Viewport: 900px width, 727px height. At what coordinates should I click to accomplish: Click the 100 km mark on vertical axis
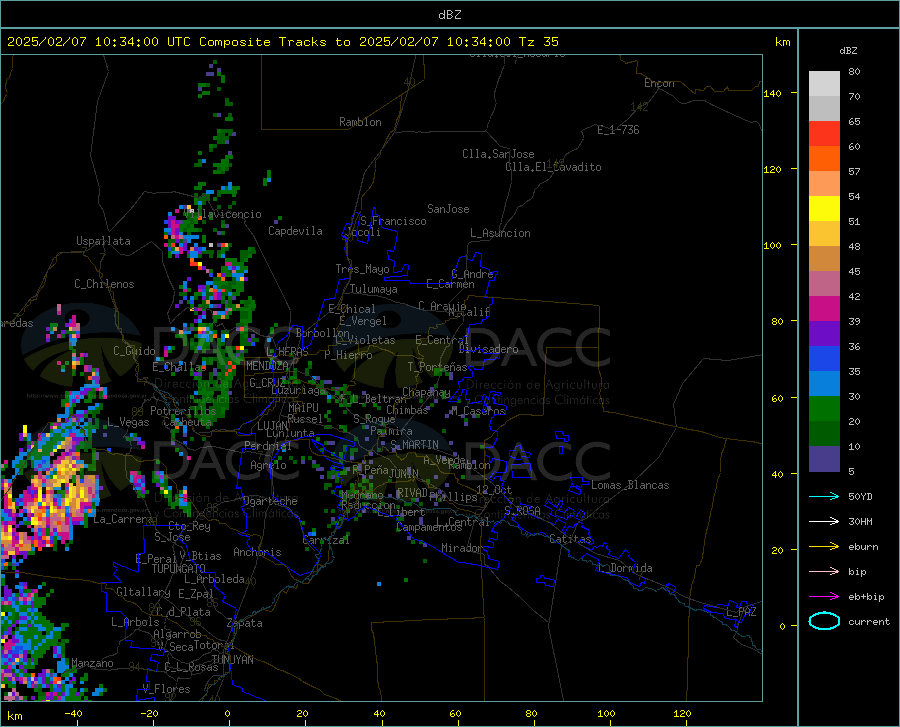click(772, 245)
